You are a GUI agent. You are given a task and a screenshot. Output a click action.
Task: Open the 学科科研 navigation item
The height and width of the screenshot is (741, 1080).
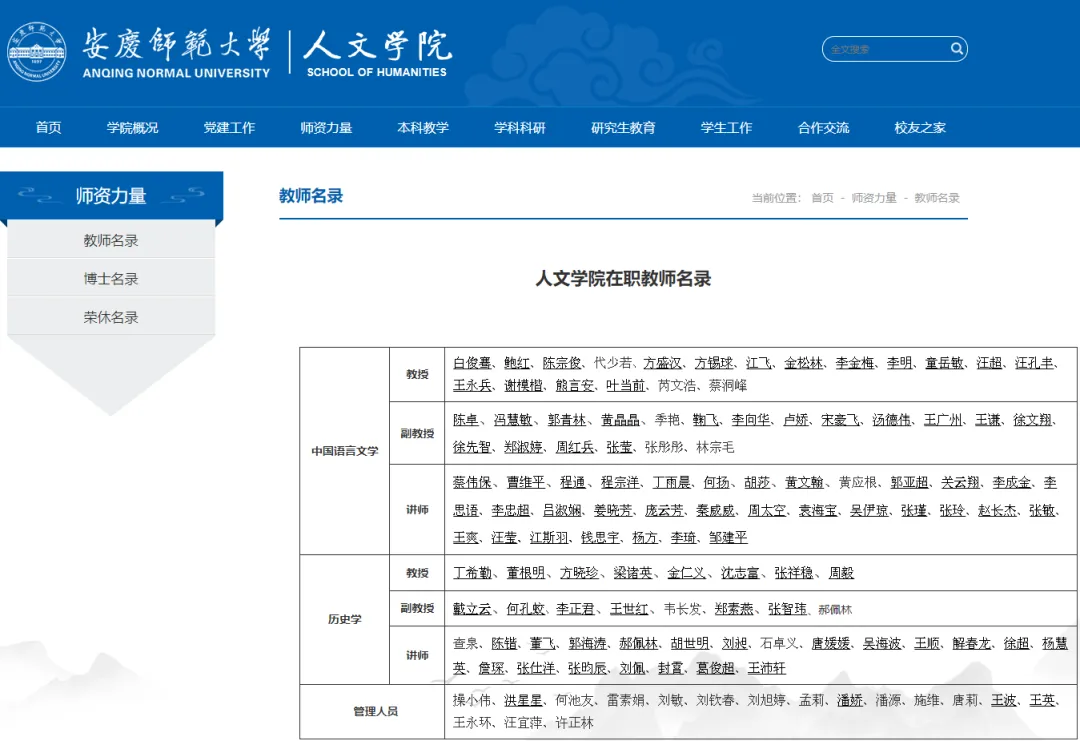point(519,127)
